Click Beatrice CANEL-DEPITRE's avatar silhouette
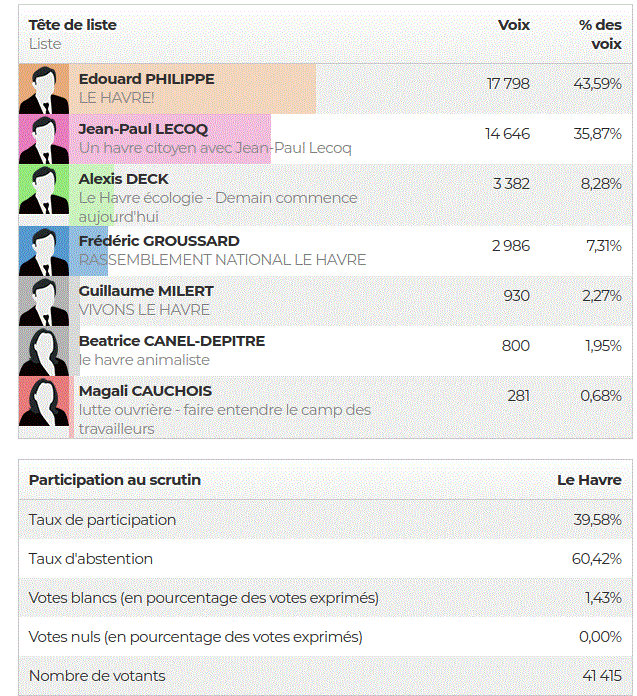The height and width of the screenshot is (696, 637). pyautogui.click(x=44, y=351)
